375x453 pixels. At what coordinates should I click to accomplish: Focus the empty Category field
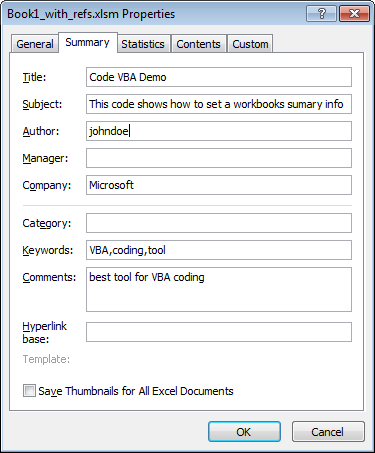pyautogui.click(x=219, y=223)
